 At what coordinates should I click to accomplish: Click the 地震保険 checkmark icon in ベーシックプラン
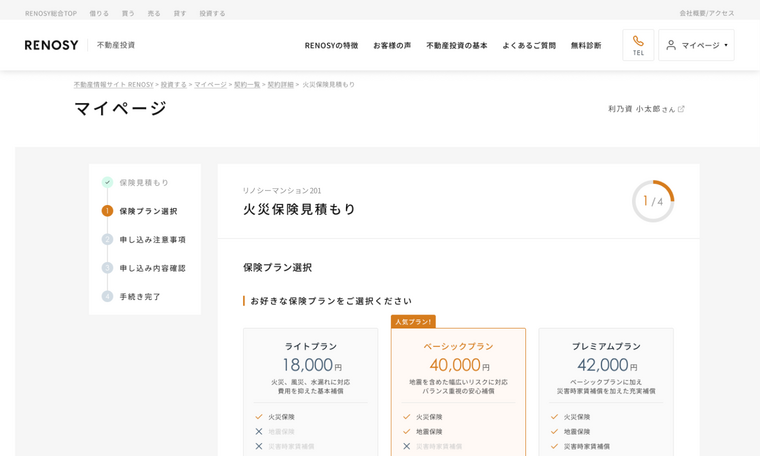(407, 431)
